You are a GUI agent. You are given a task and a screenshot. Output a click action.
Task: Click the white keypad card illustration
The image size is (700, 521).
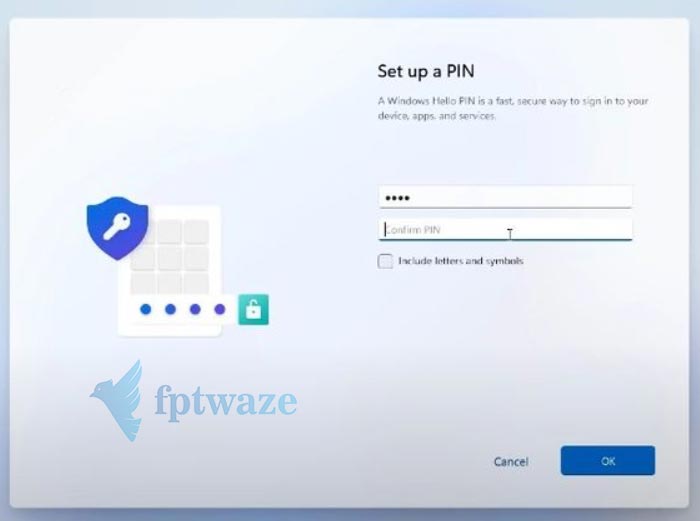click(x=169, y=271)
